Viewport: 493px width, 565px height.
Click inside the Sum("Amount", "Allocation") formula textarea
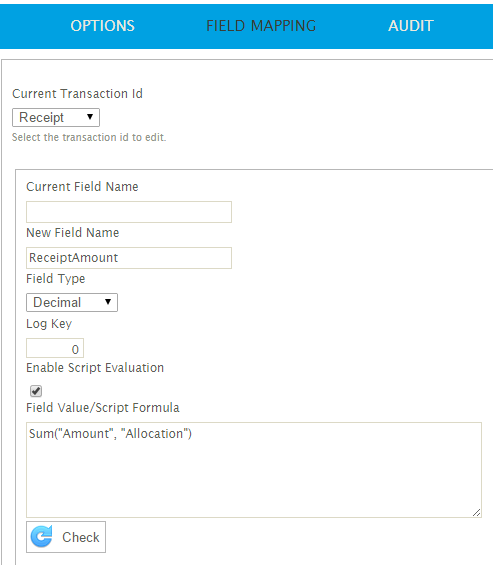tap(254, 470)
